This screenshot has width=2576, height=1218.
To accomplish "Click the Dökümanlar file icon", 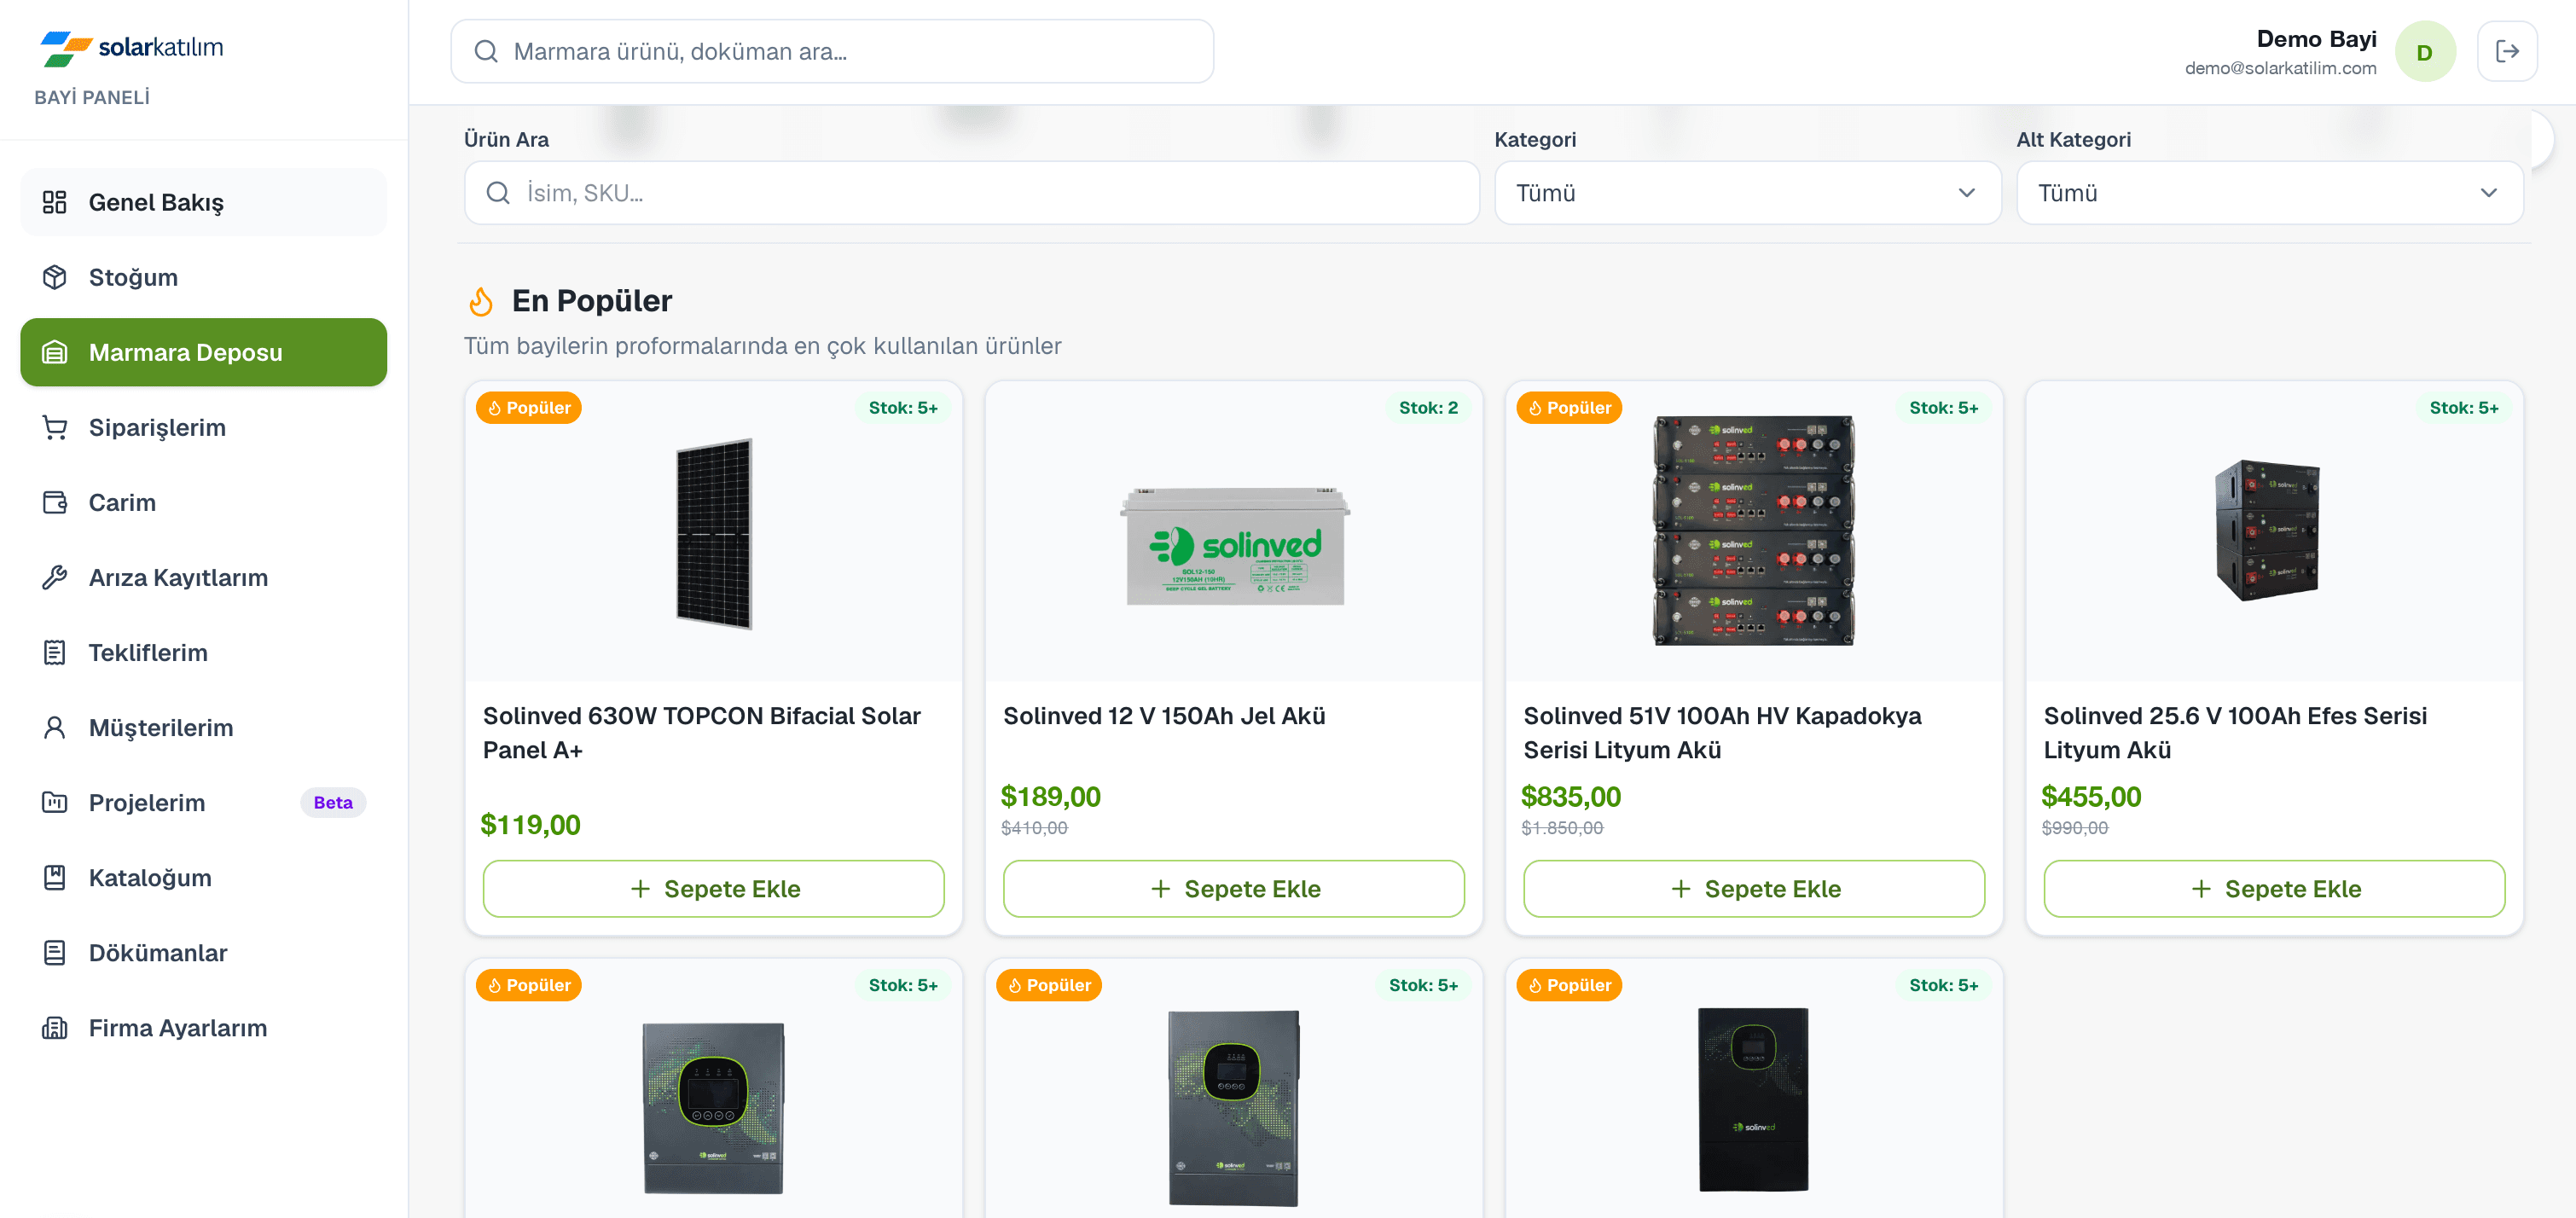I will pyautogui.click(x=54, y=952).
